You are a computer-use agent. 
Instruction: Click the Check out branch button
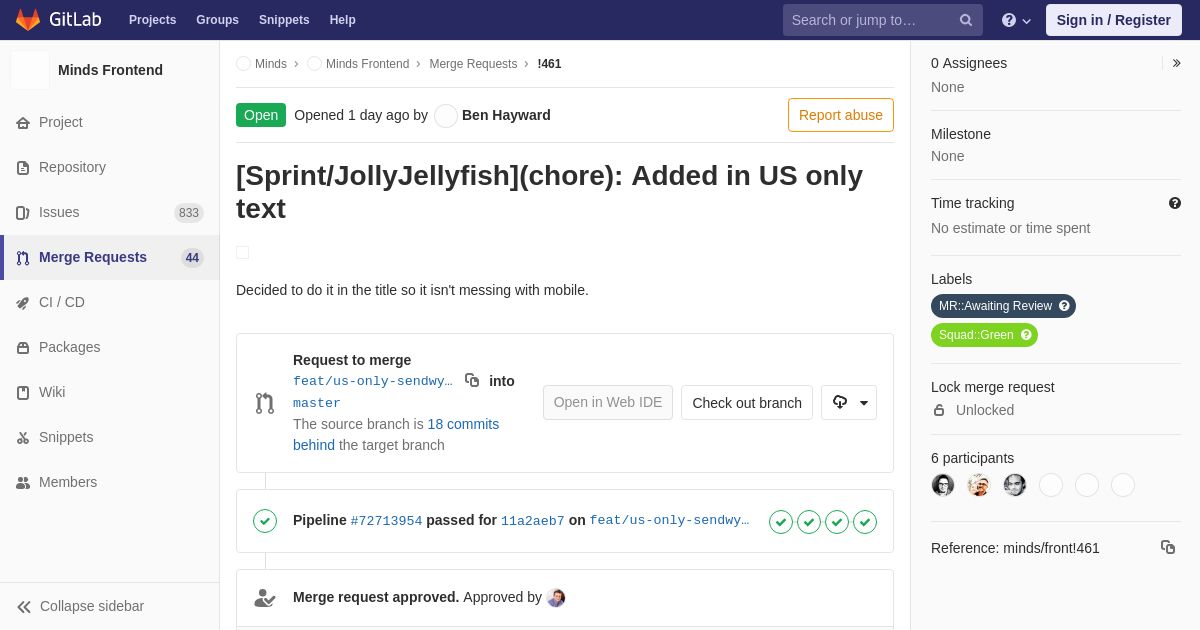pos(746,402)
